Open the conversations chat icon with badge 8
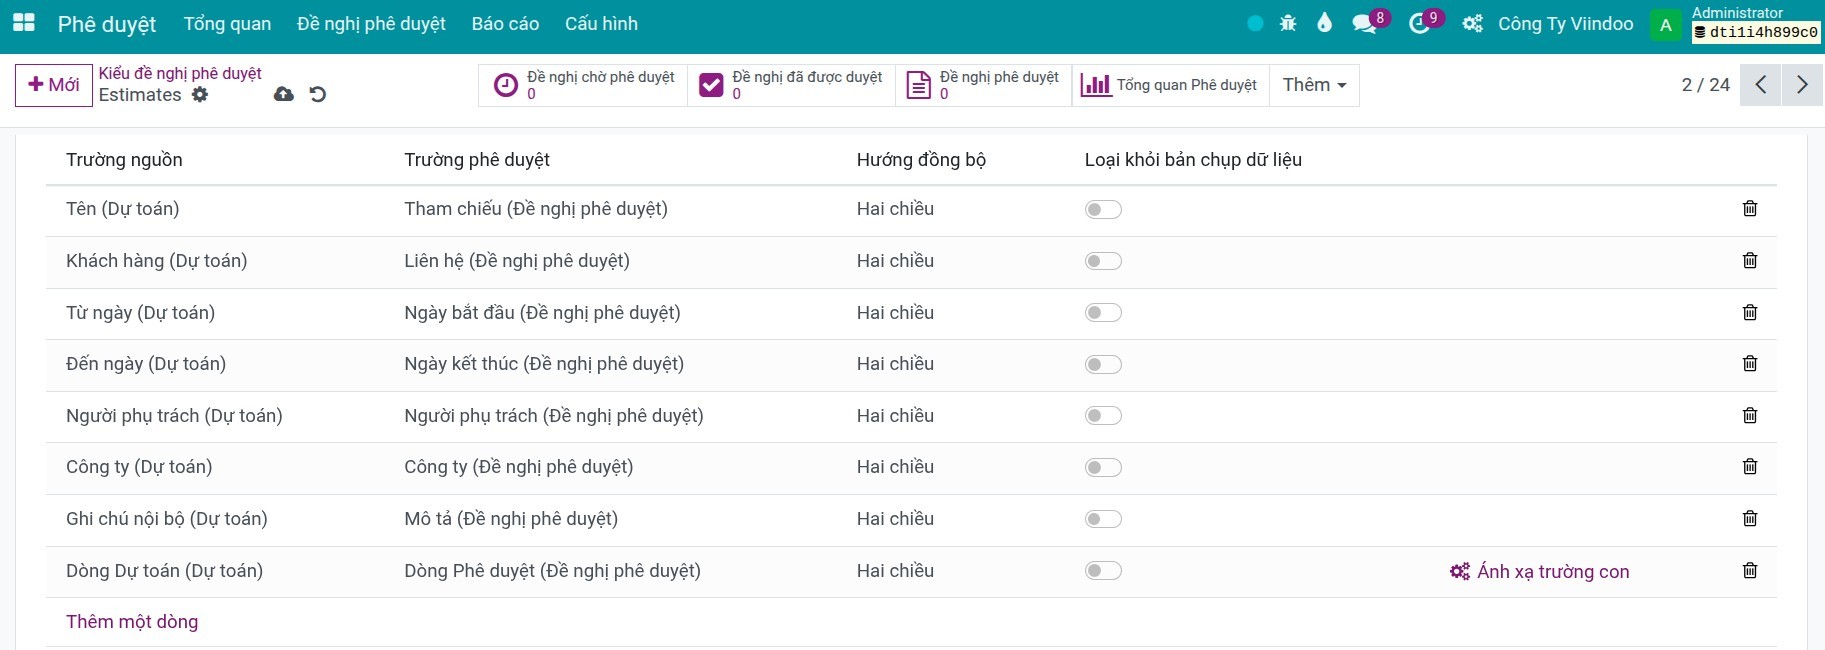Screen dimensions: 1825x650 pyautogui.click(x=1364, y=23)
